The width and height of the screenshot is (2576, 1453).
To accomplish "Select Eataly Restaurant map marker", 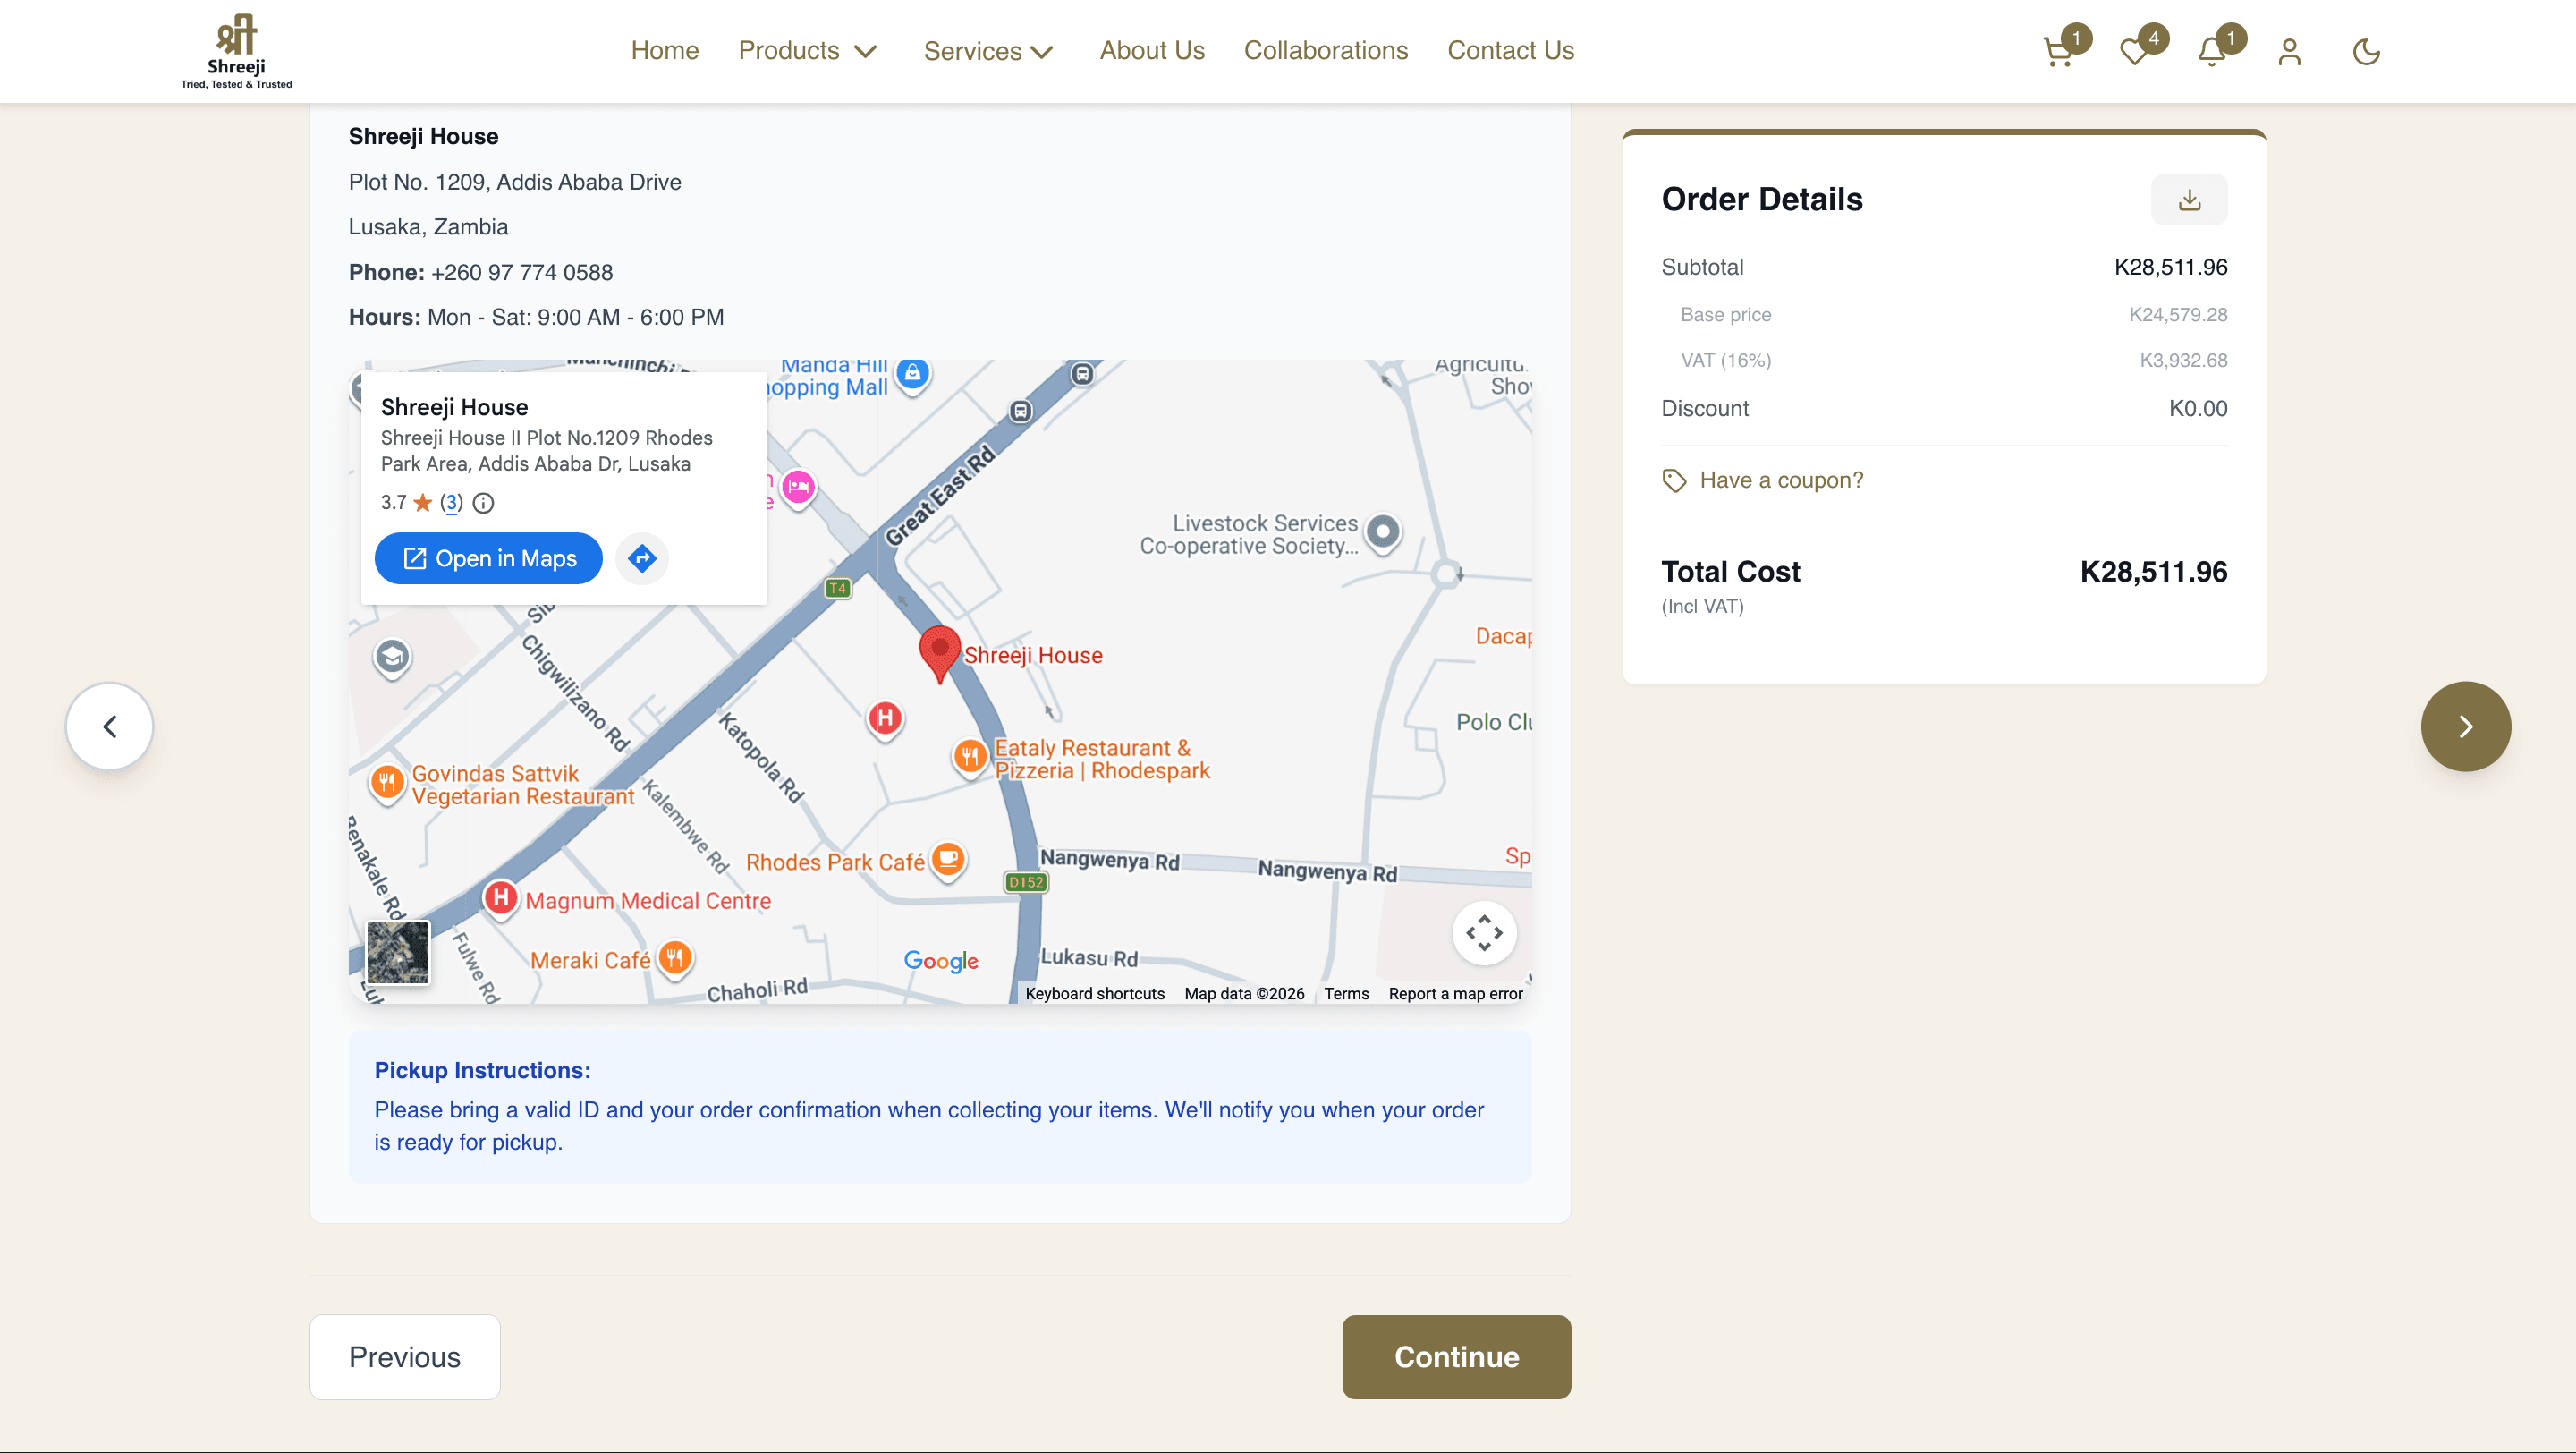I will click(969, 757).
